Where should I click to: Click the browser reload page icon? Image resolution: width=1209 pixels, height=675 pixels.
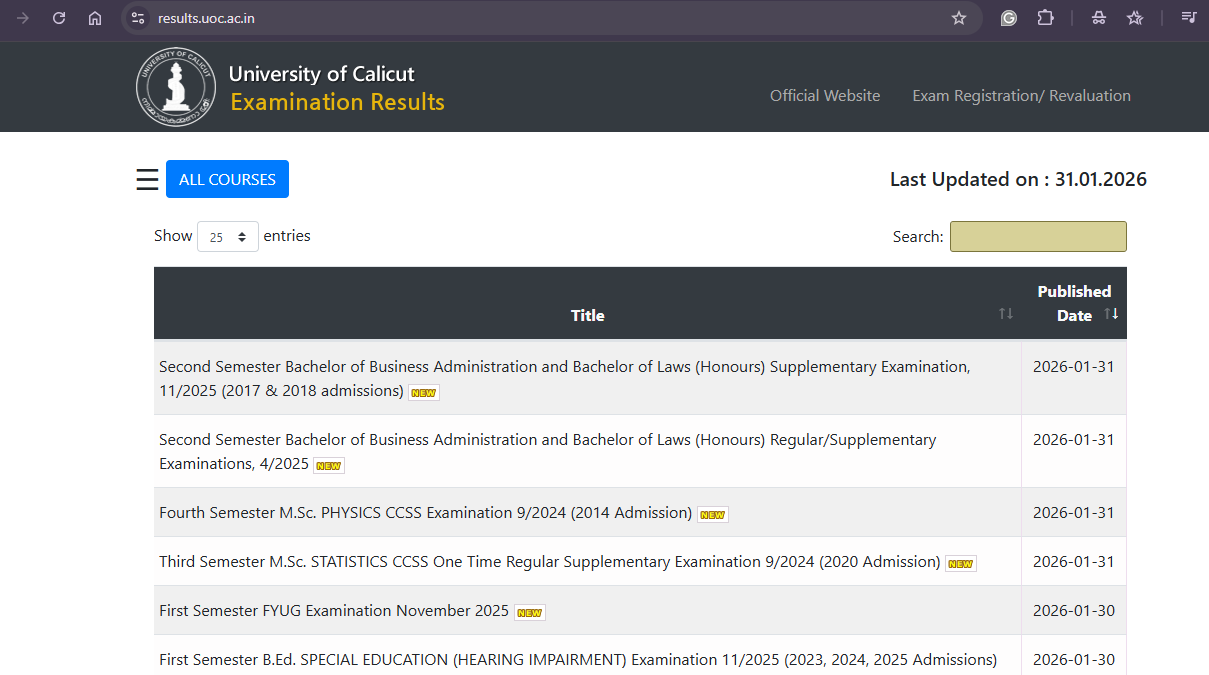[59, 18]
